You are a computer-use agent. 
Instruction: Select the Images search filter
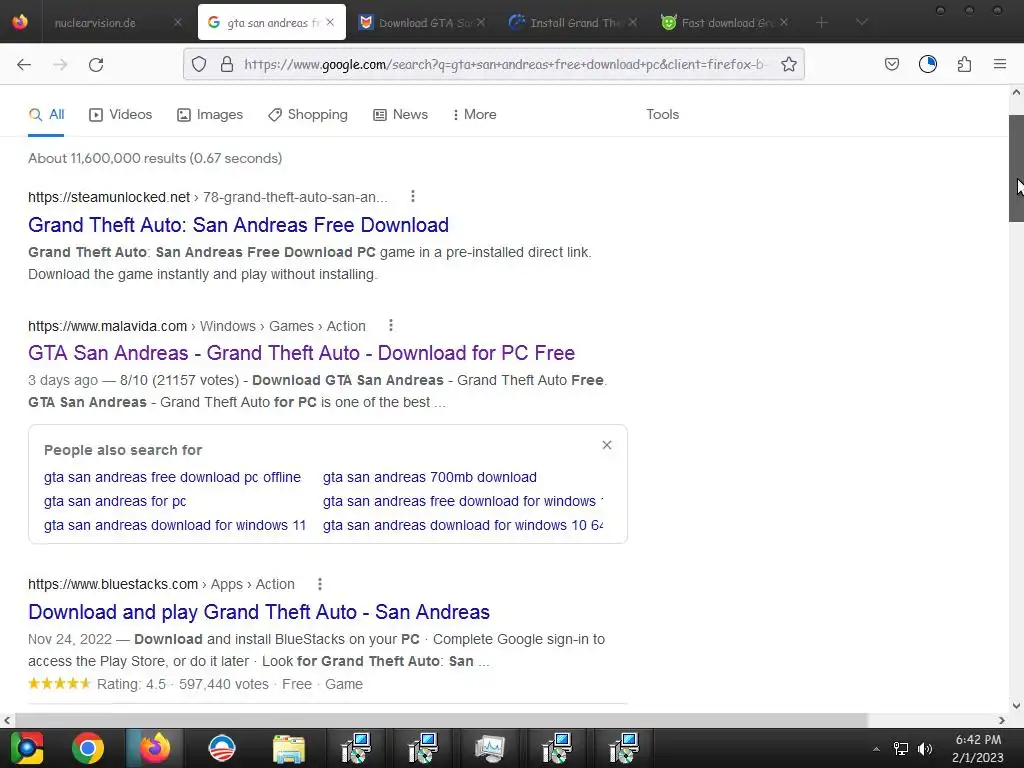pyautogui.click(x=210, y=114)
